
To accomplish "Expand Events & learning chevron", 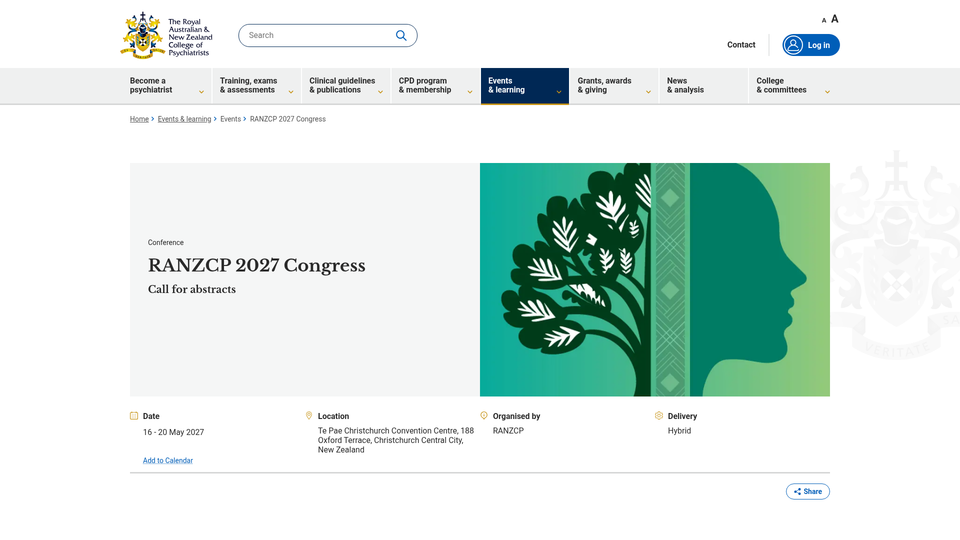I will coord(558,92).
